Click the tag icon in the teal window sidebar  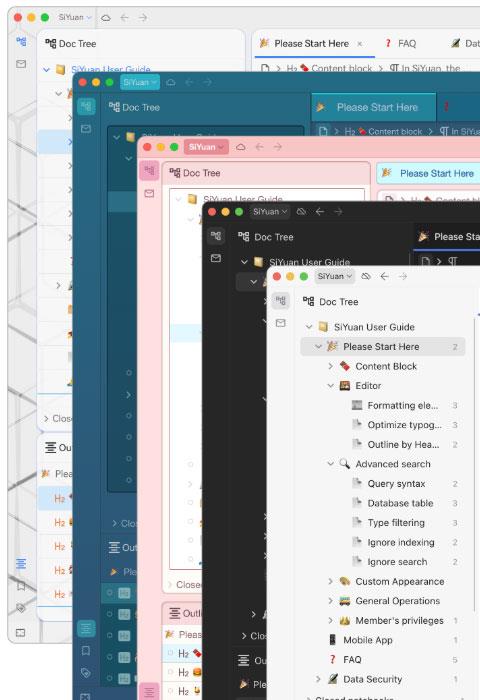(x=86, y=673)
